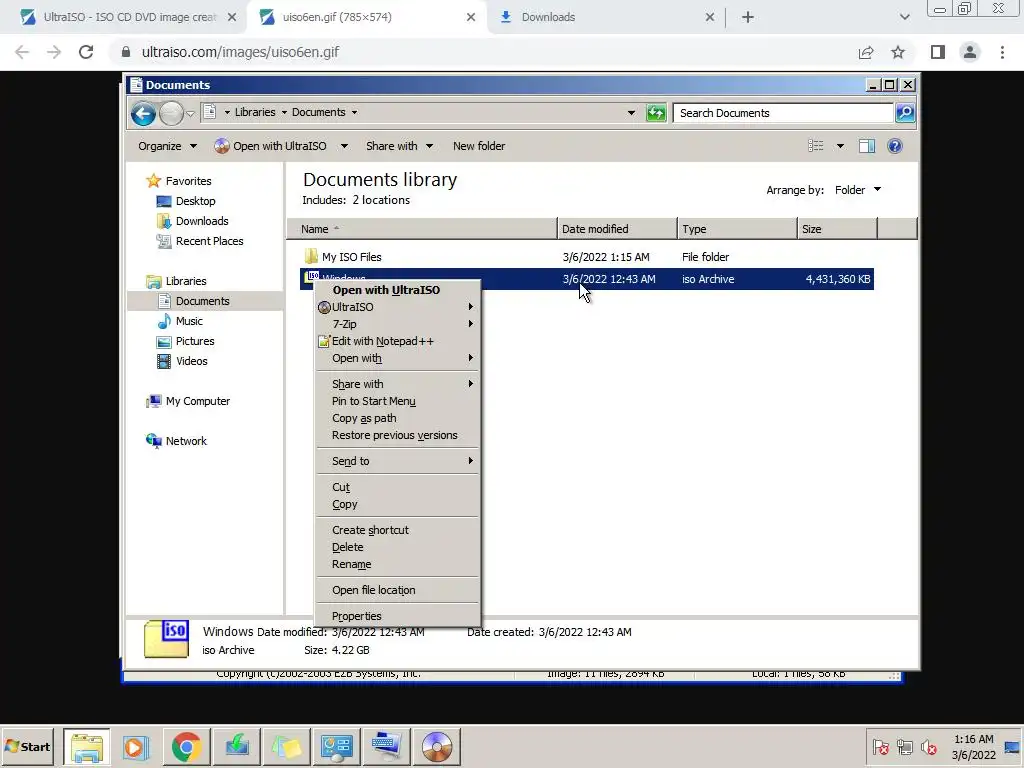Click the change view icon in Explorer toolbar

coord(816,146)
